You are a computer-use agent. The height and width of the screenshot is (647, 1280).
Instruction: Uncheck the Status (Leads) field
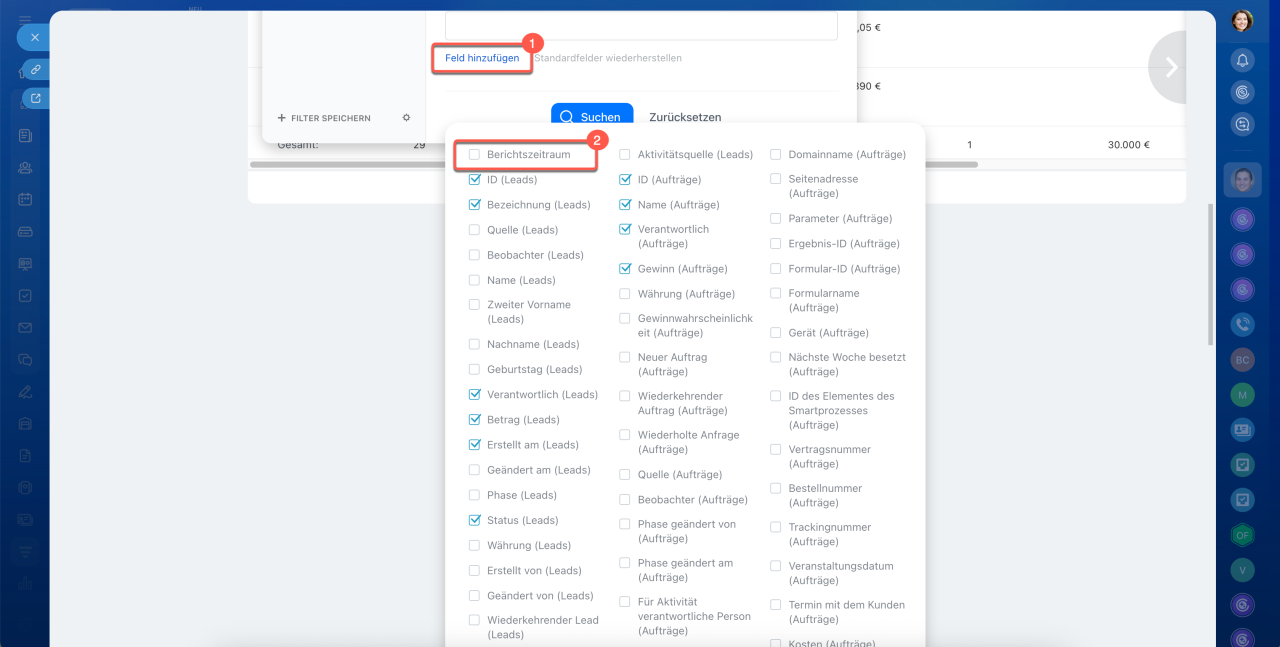(475, 520)
